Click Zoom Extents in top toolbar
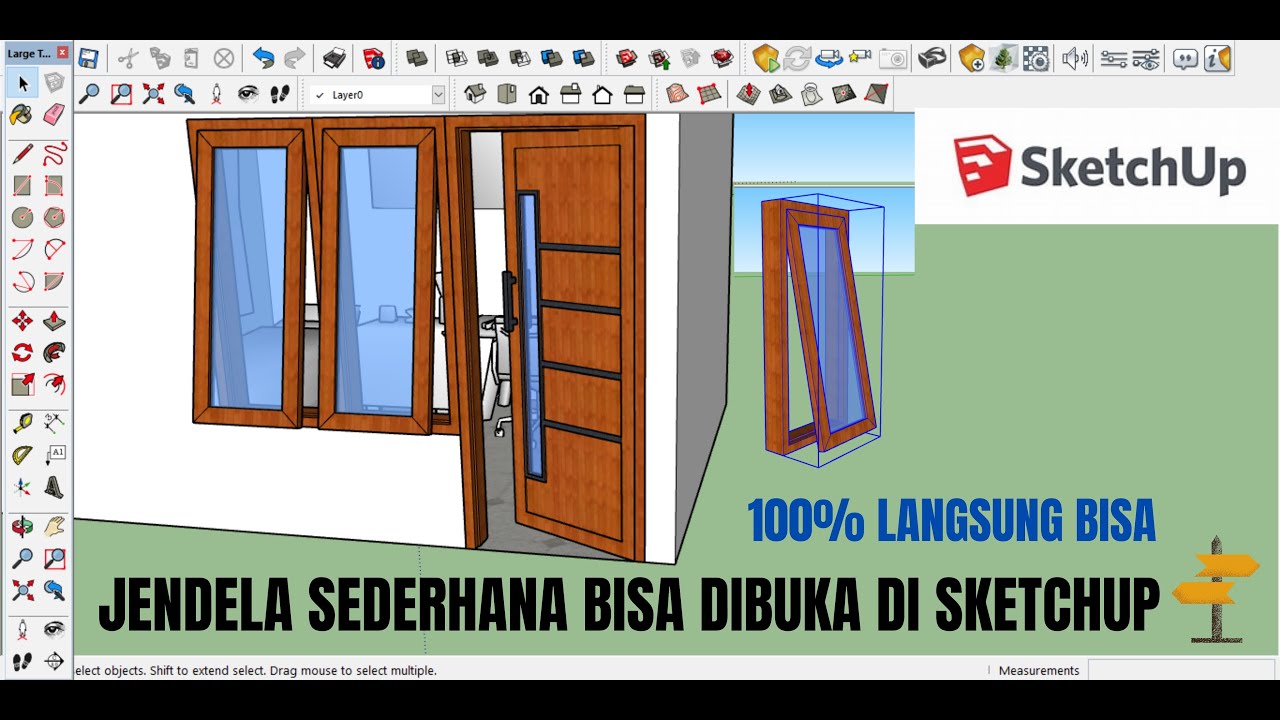This screenshot has width=1280, height=720. click(153, 94)
